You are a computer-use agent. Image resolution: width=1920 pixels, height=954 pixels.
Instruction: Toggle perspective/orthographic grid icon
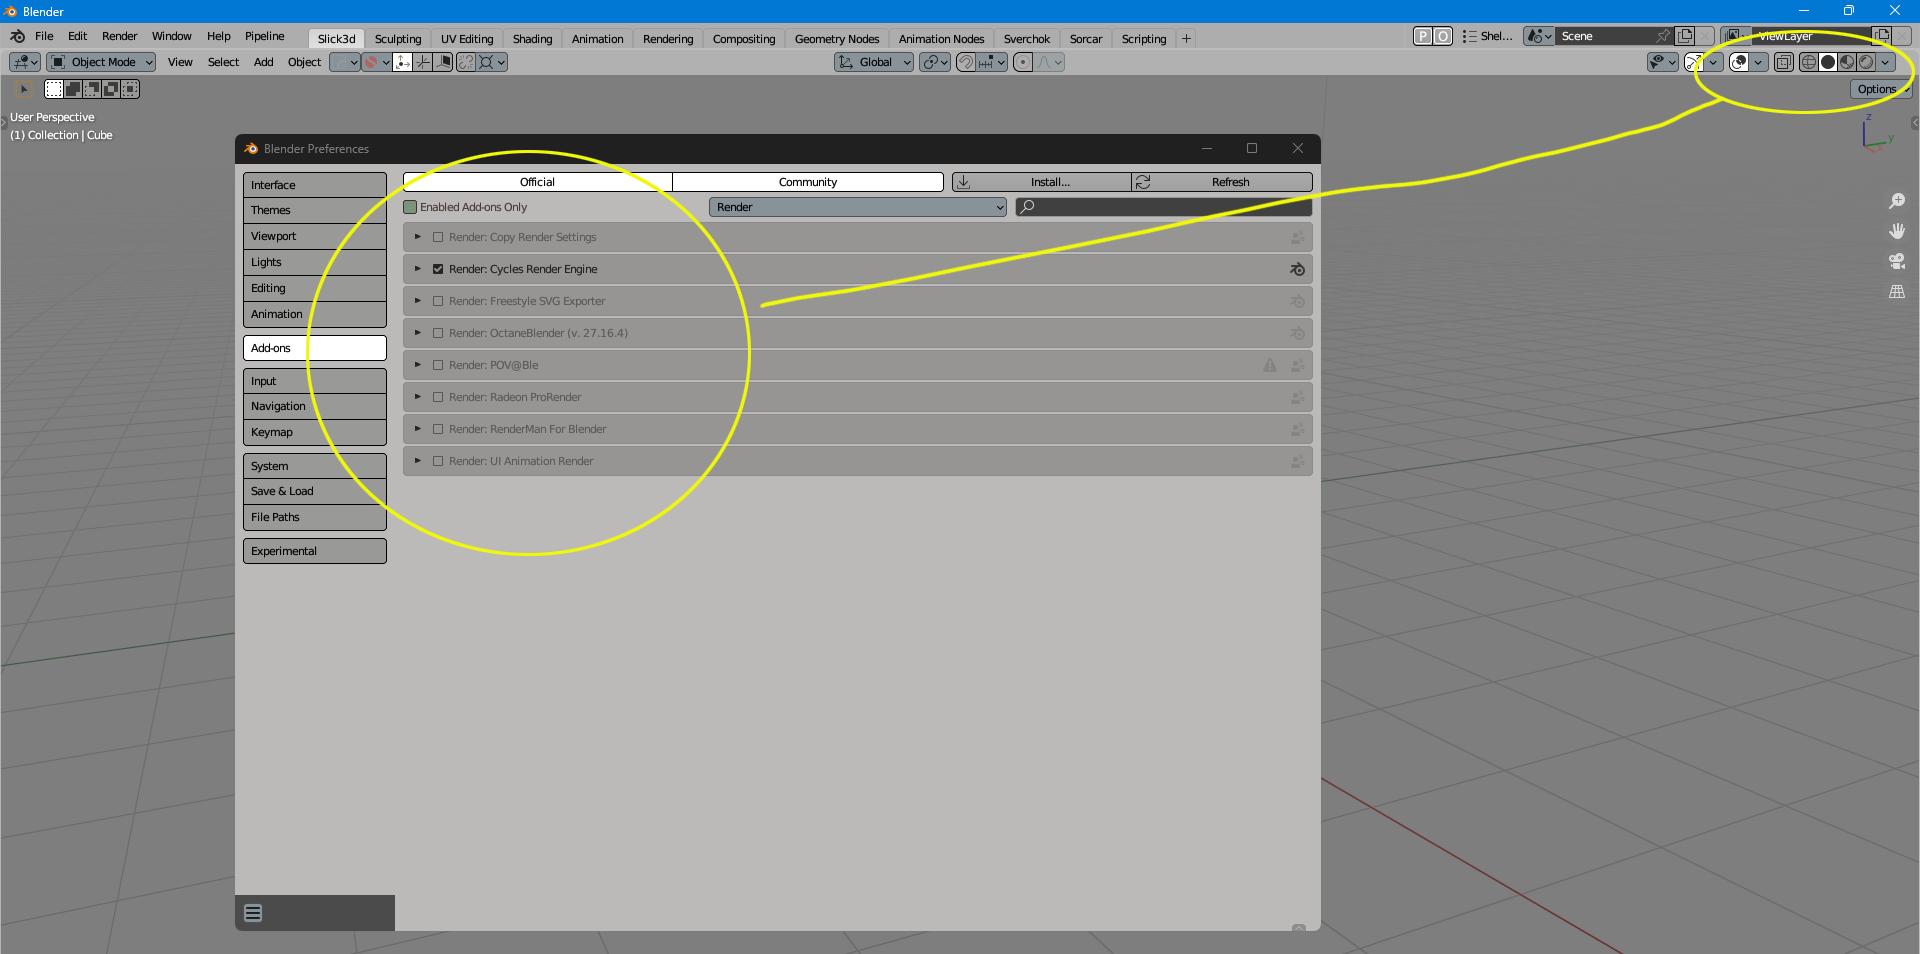tap(1896, 291)
